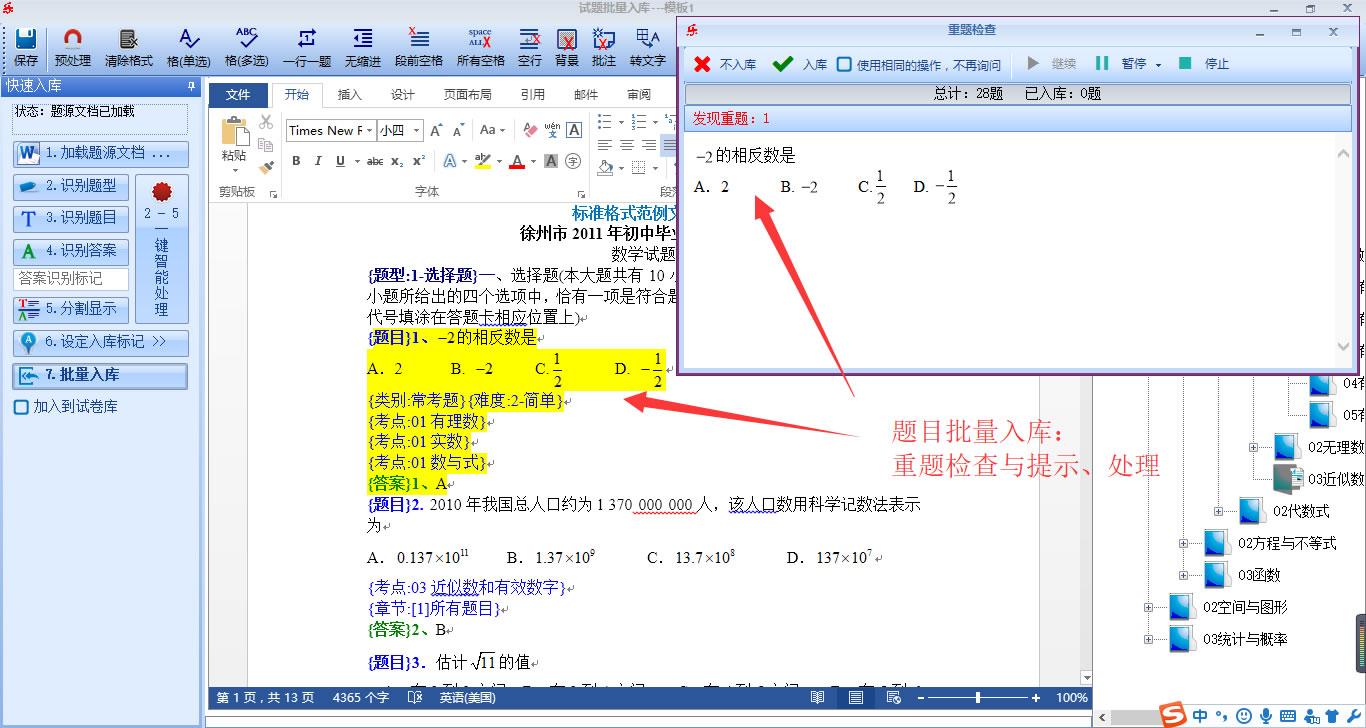1366x728 pixels.
Task: Check 使用相同的操作，不再询问 checkbox
Action: 845,65
